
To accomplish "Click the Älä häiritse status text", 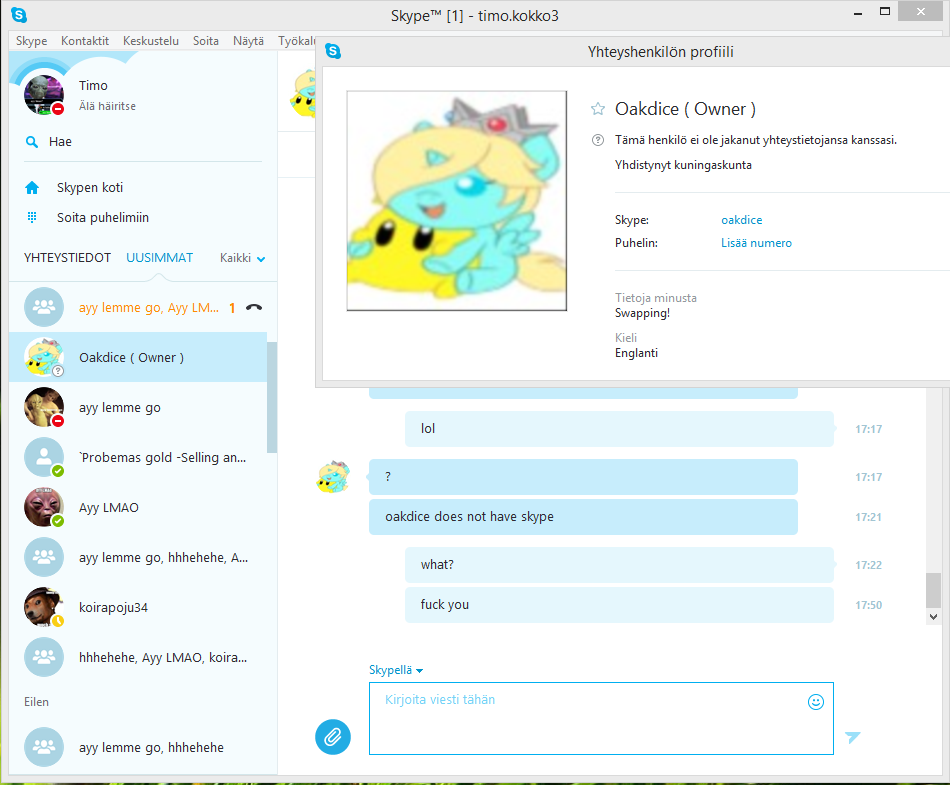I will (107, 106).
